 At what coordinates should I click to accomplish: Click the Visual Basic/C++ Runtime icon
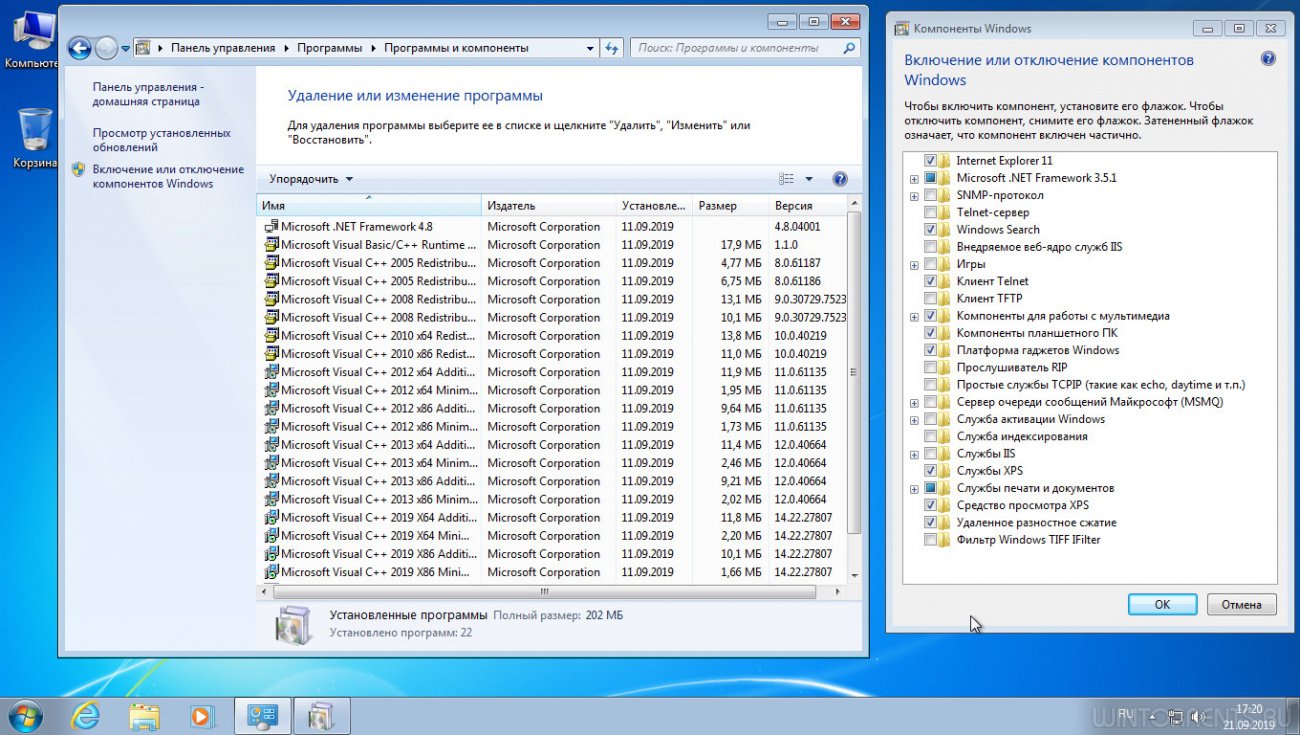click(x=271, y=245)
